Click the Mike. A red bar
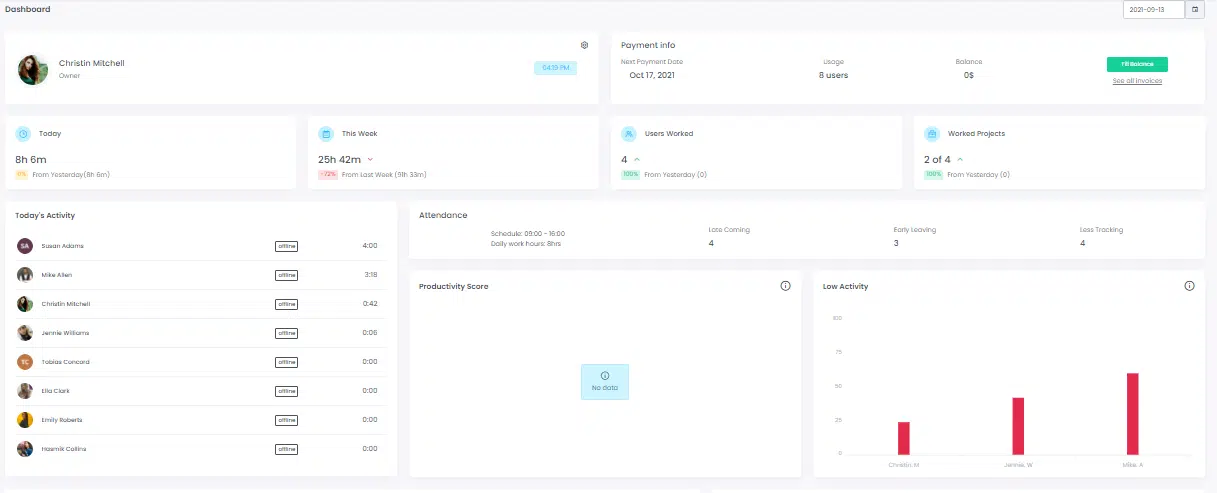 [1133, 413]
